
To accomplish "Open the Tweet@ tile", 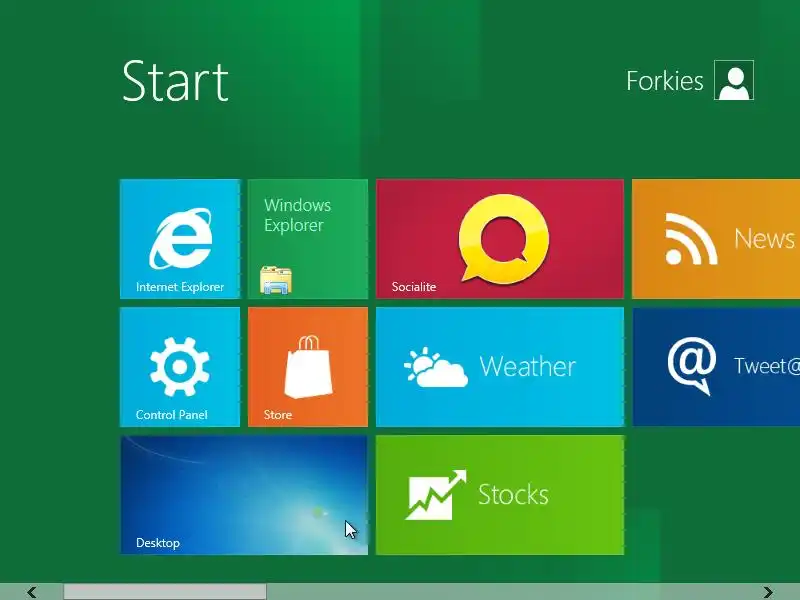I will coord(716,367).
